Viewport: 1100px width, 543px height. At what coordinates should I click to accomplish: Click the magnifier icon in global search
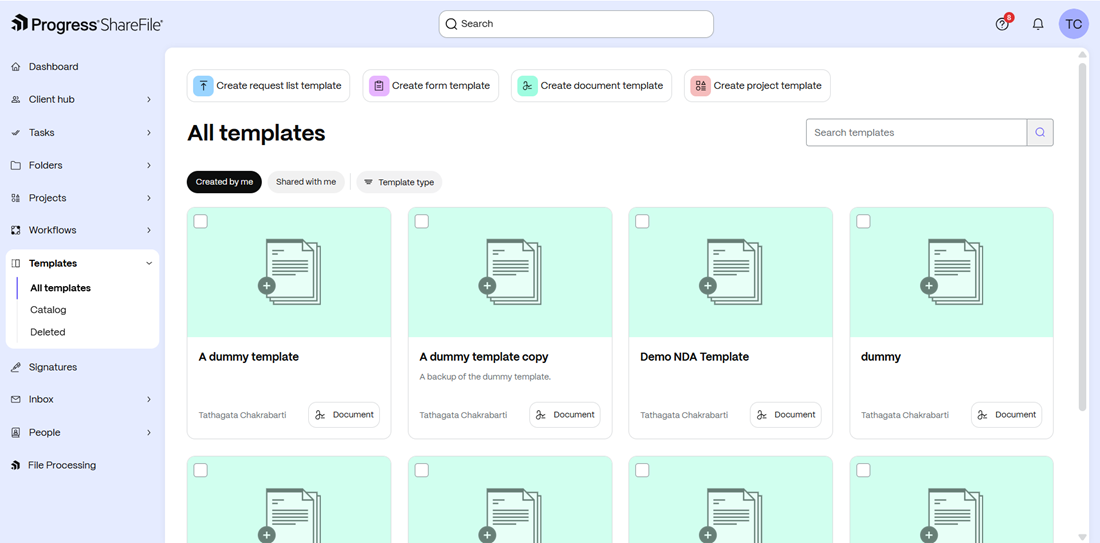coord(451,24)
